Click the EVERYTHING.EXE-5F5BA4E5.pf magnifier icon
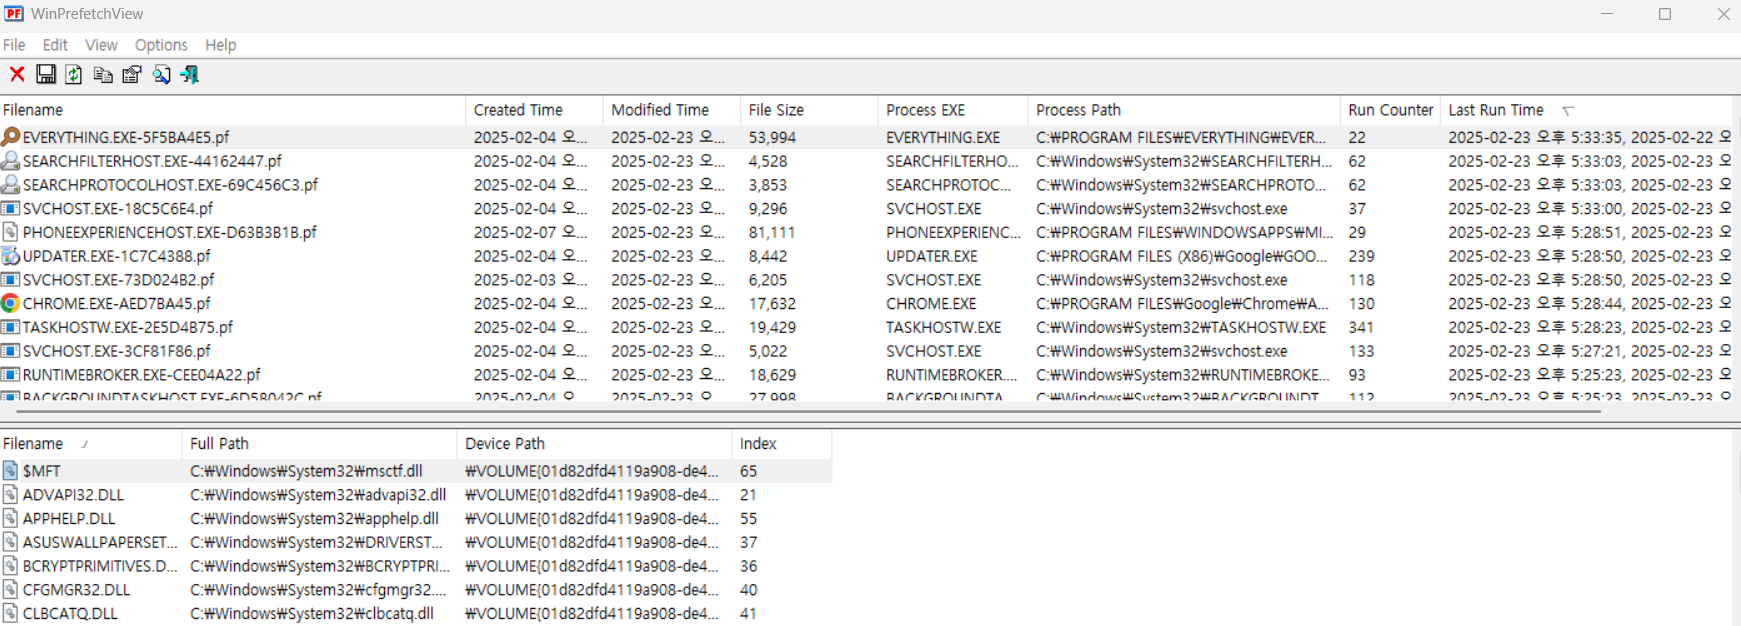 point(10,137)
